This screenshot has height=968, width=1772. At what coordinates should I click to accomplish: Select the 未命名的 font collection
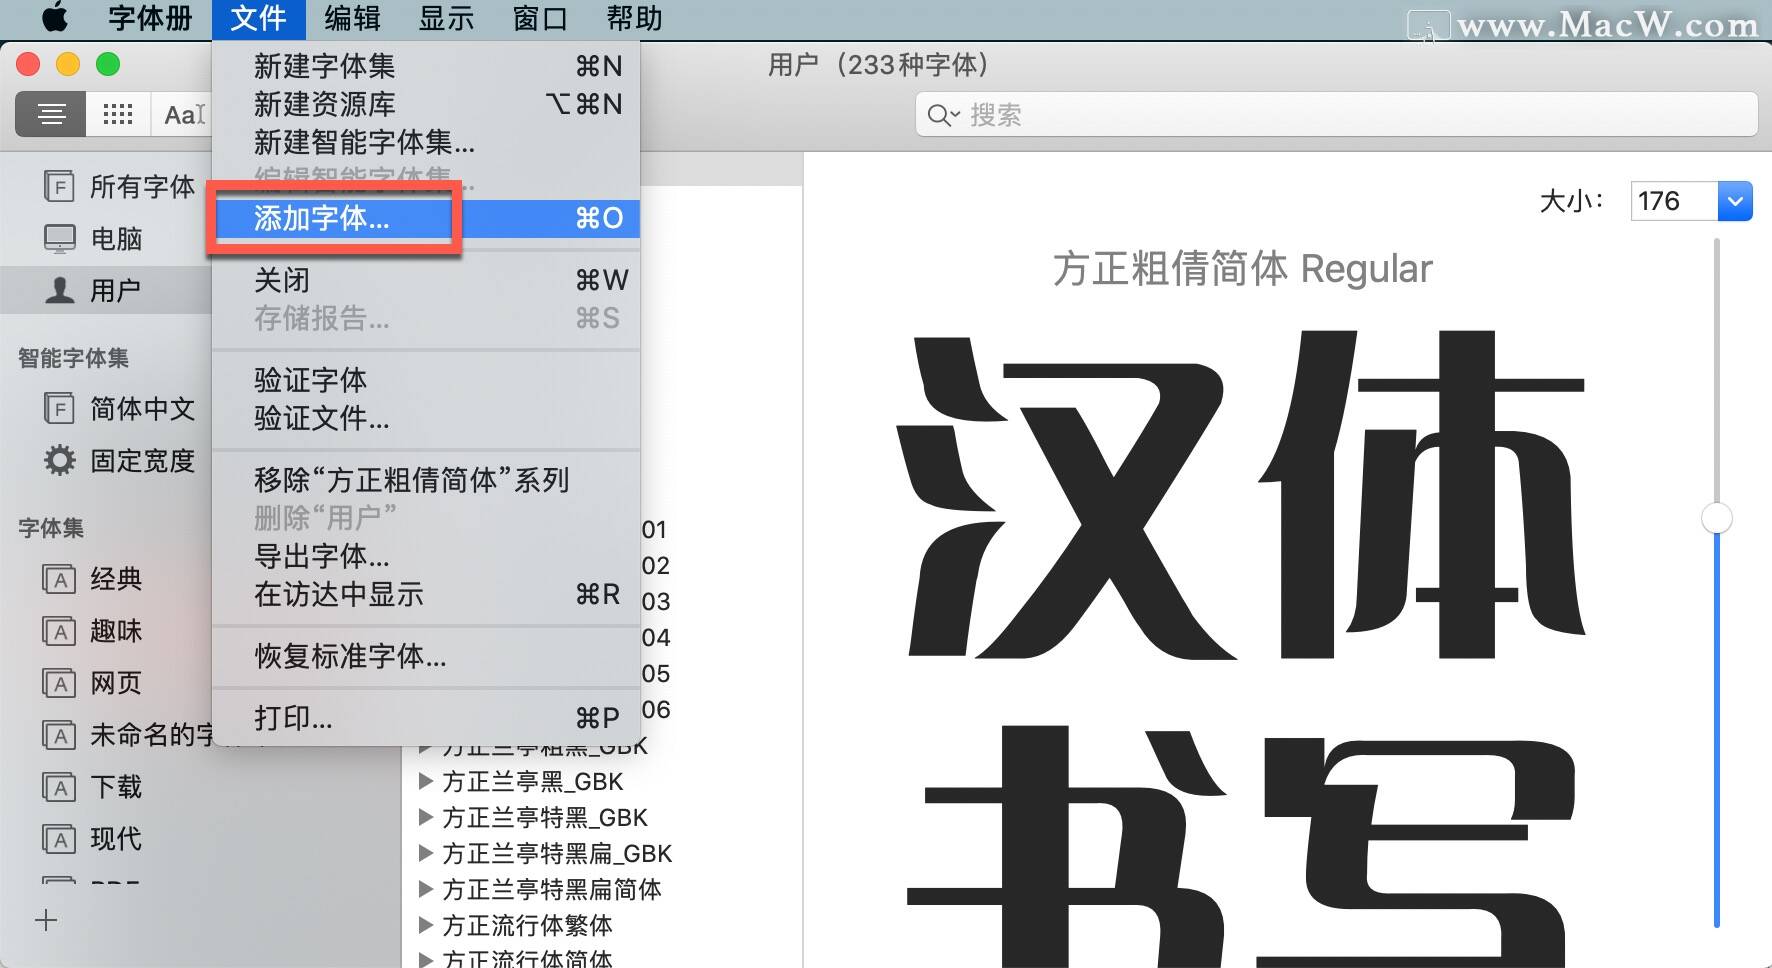(x=128, y=734)
